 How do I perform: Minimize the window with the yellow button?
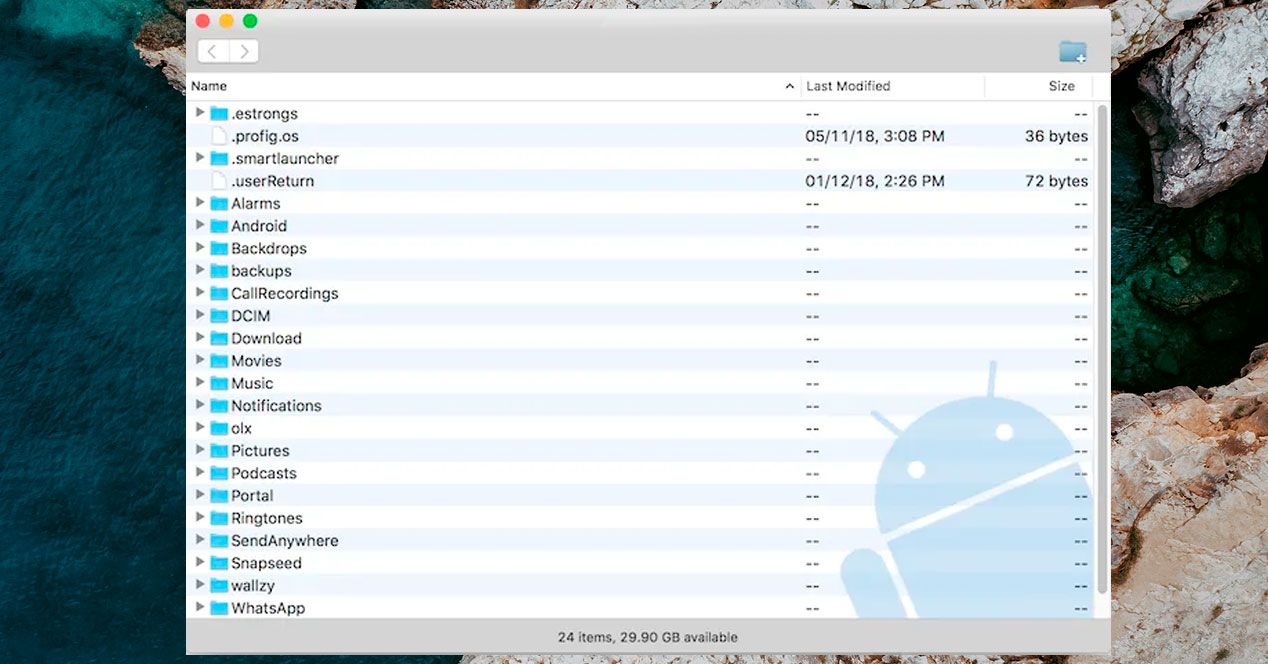point(227,20)
